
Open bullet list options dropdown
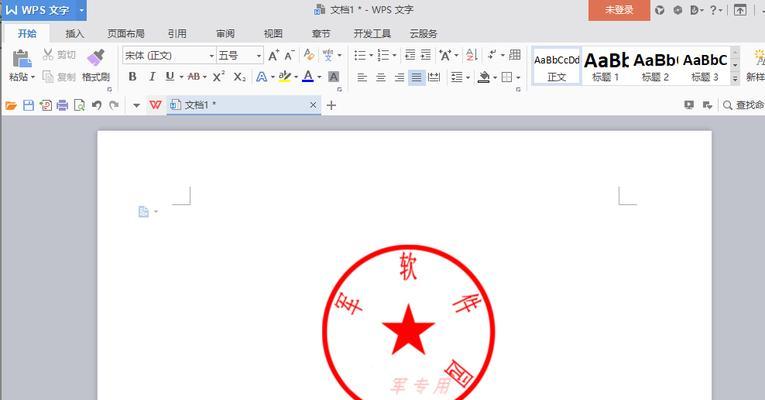tap(371, 55)
